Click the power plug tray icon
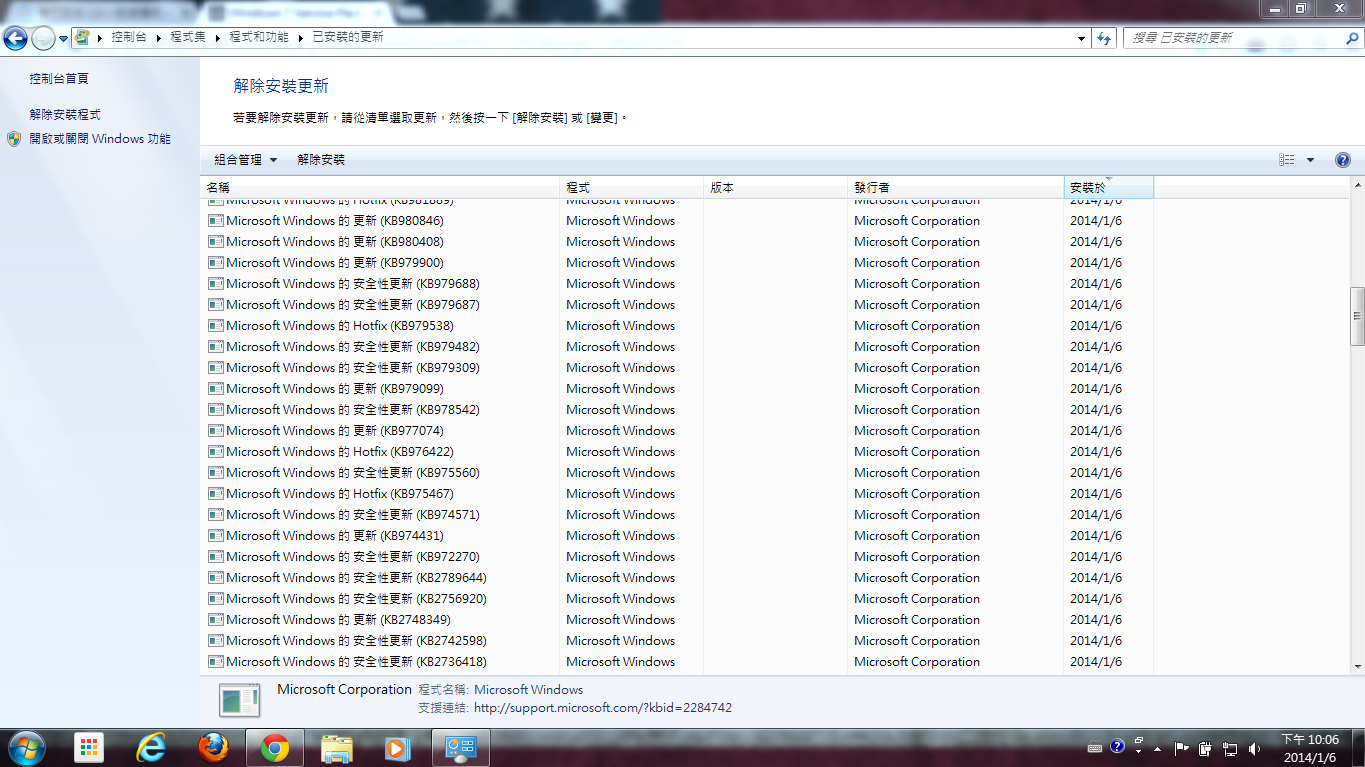This screenshot has width=1365, height=767. coord(1206,748)
